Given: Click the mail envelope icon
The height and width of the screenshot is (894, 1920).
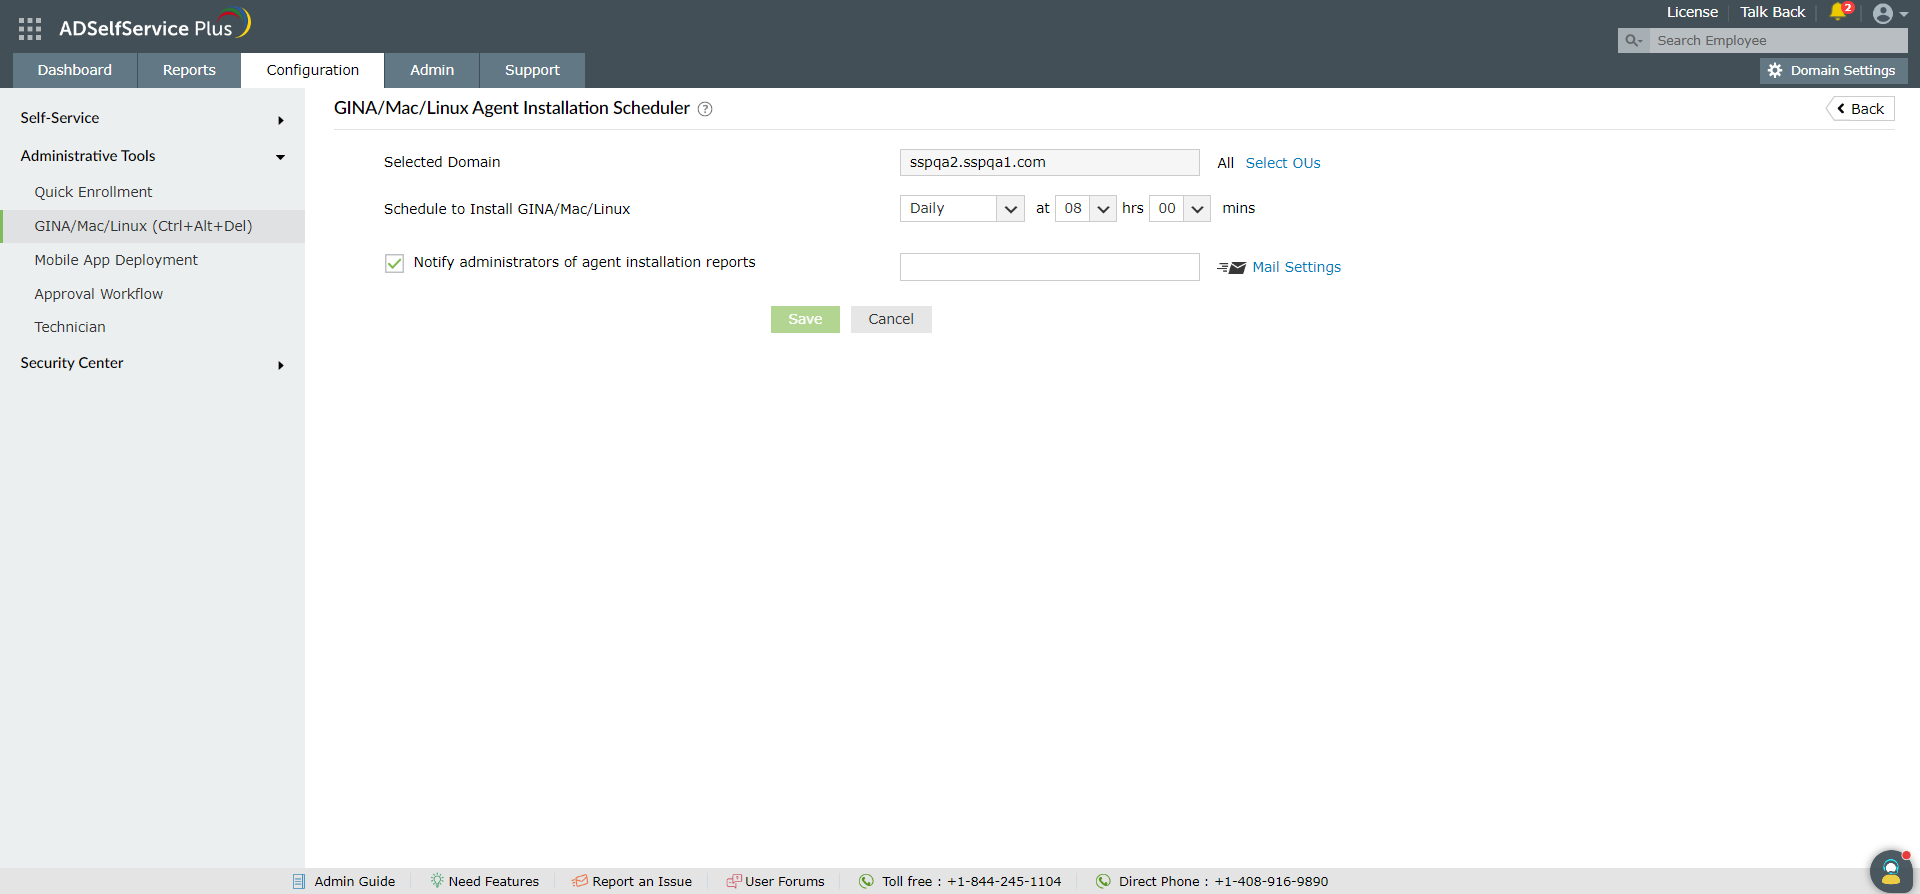Looking at the screenshot, I should pos(1231,268).
